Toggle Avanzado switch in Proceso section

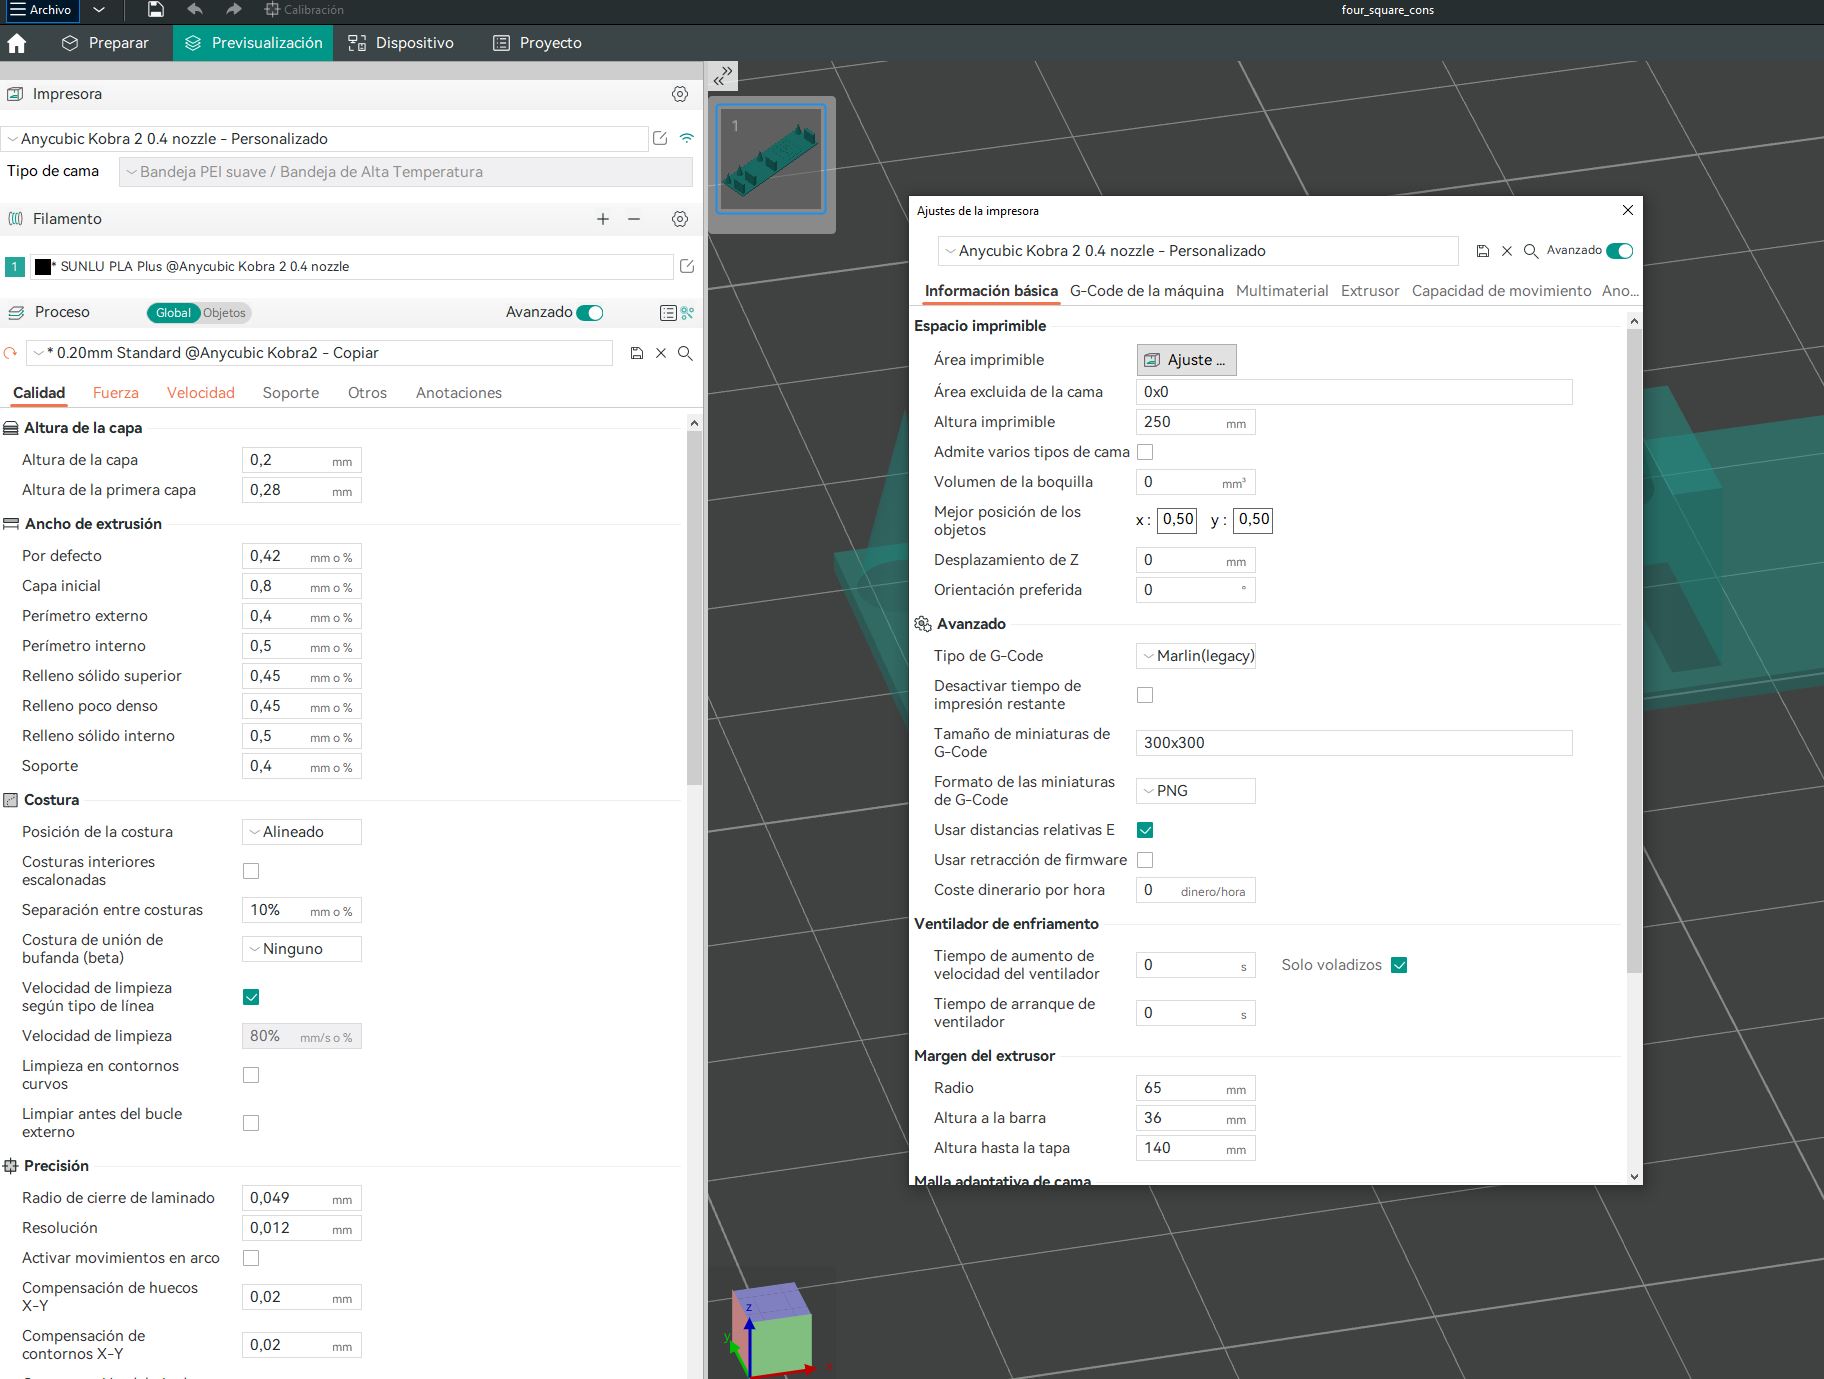590,313
